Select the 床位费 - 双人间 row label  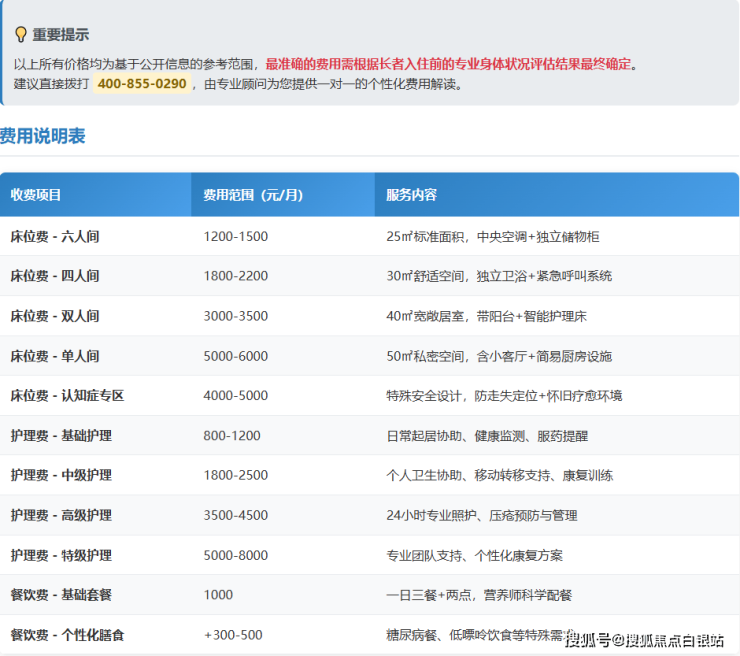[x=55, y=316]
